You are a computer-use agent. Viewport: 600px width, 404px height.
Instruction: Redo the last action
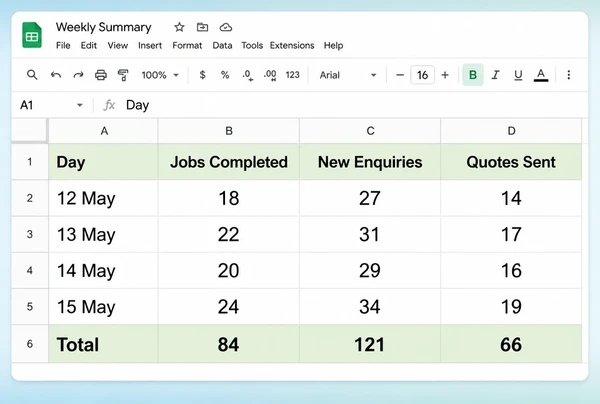pos(78,75)
